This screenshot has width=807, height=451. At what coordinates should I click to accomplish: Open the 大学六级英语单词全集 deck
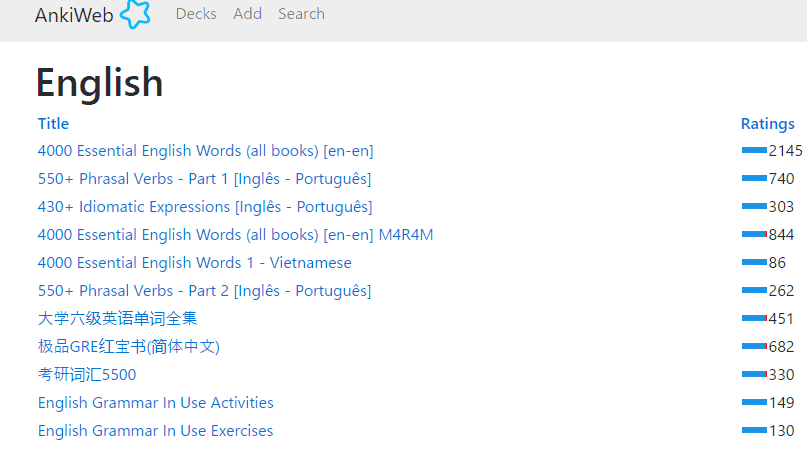point(117,319)
